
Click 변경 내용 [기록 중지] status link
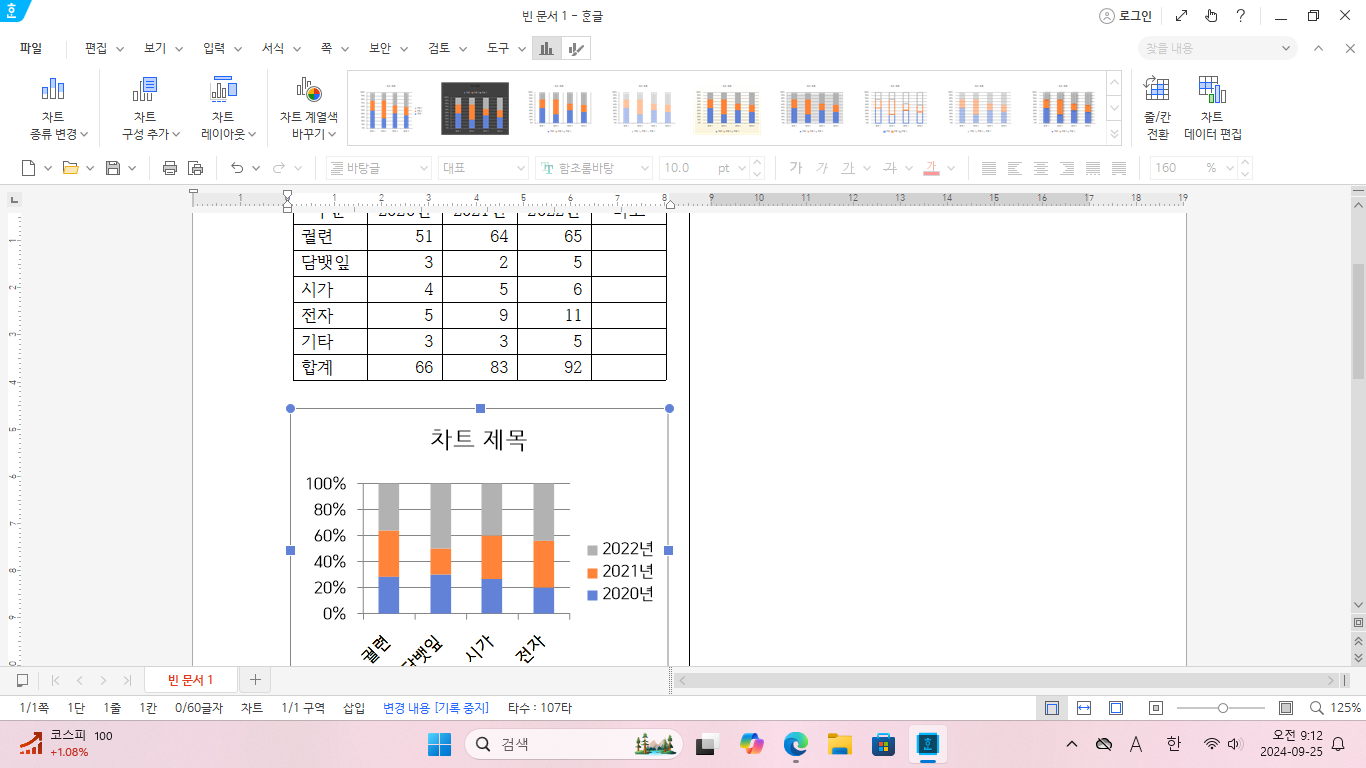(436, 708)
